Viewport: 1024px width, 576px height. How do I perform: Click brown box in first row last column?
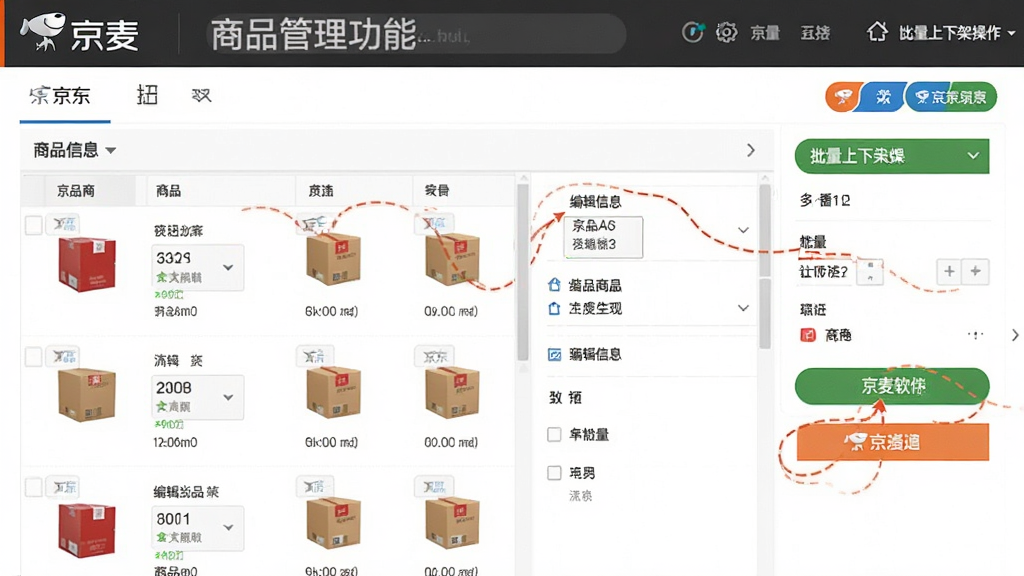click(452, 259)
